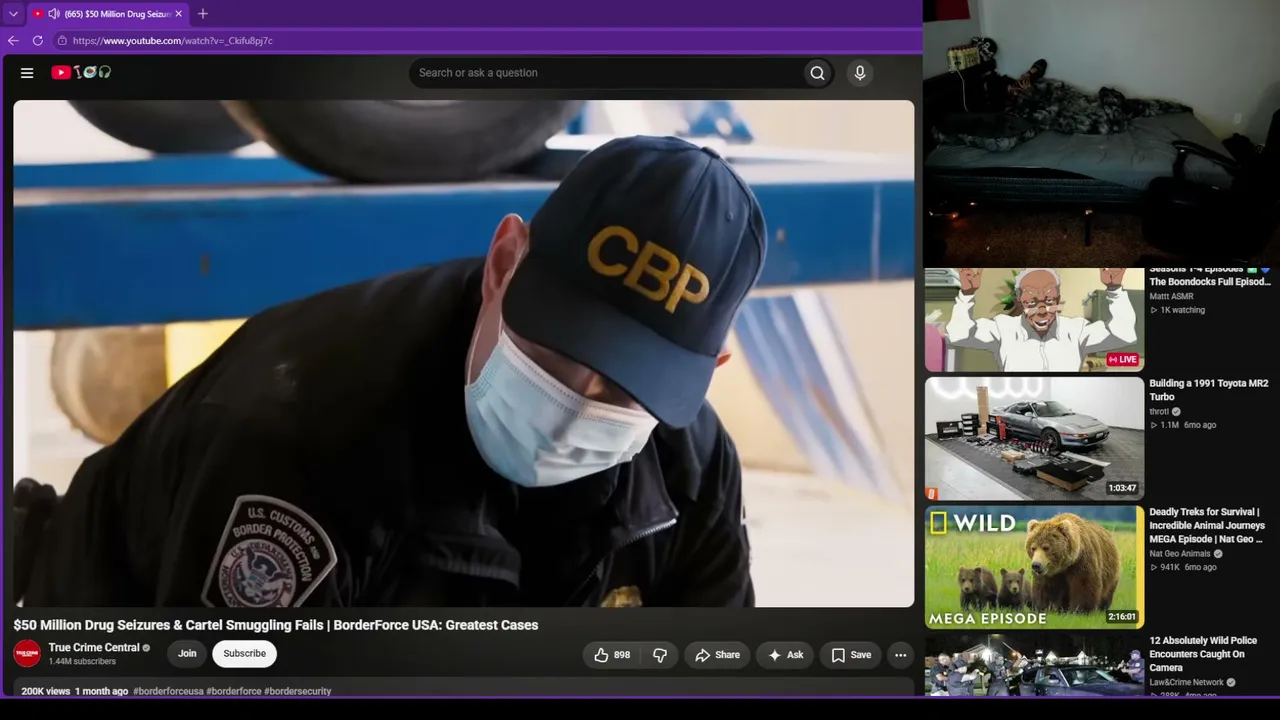Open the Wild Police Encounters thumbnail
The height and width of the screenshot is (720, 1280).
pyautogui.click(x=1034, y=666)
